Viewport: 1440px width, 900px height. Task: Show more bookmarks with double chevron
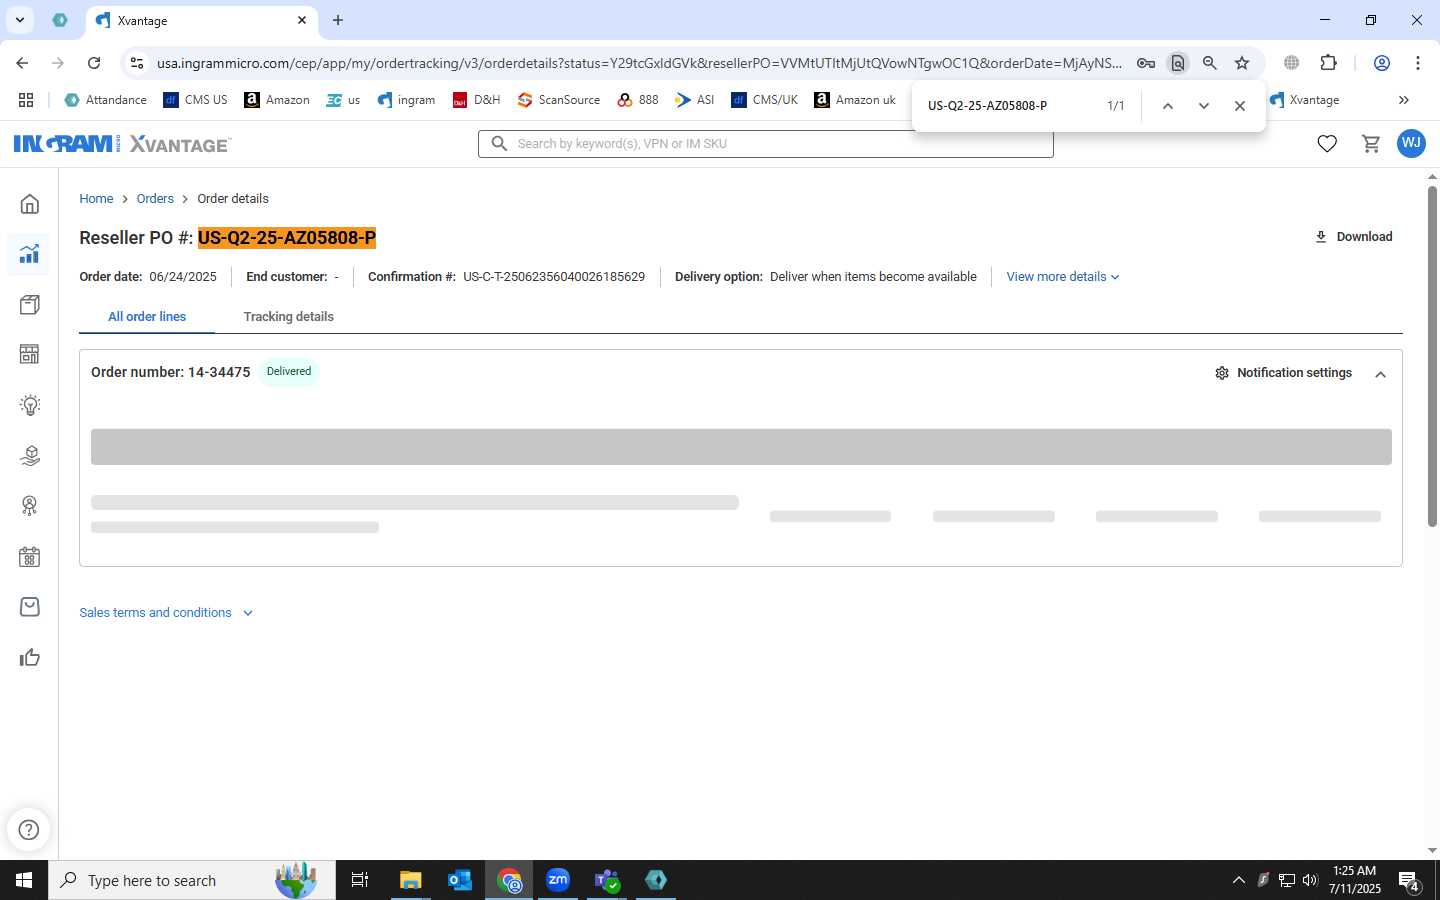point(1403,100)
